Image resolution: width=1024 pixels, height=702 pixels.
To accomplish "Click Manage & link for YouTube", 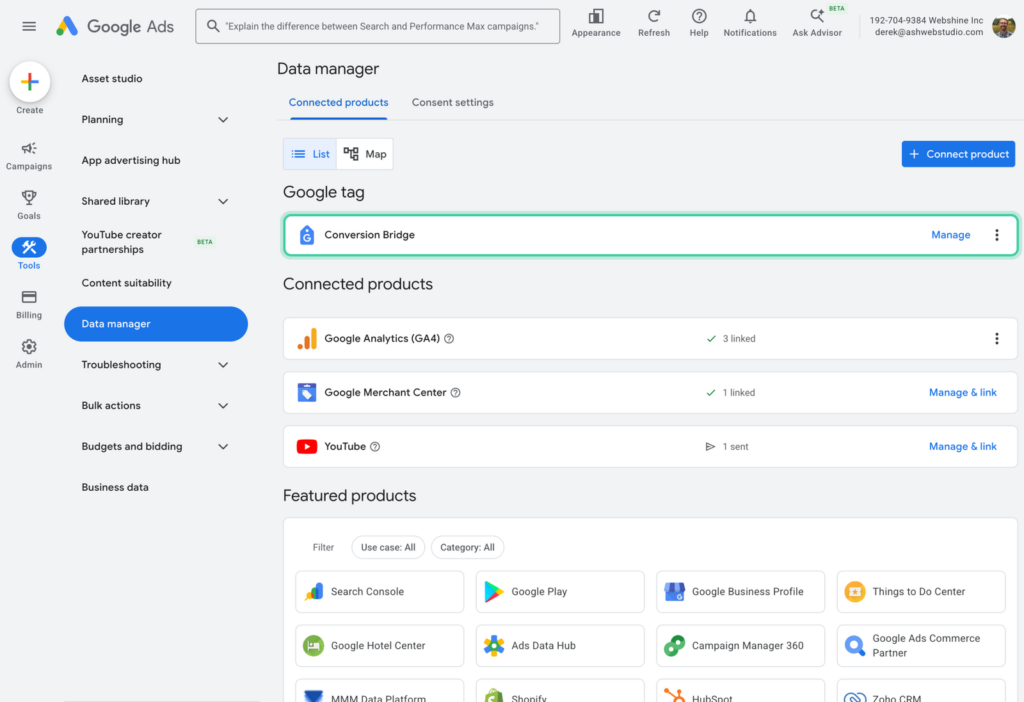I will pos(963,447).
